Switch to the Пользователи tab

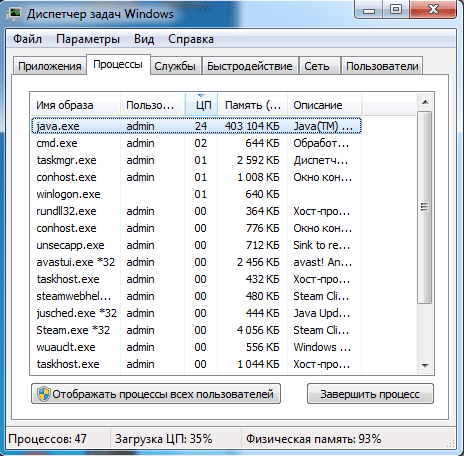coord(382,66)
